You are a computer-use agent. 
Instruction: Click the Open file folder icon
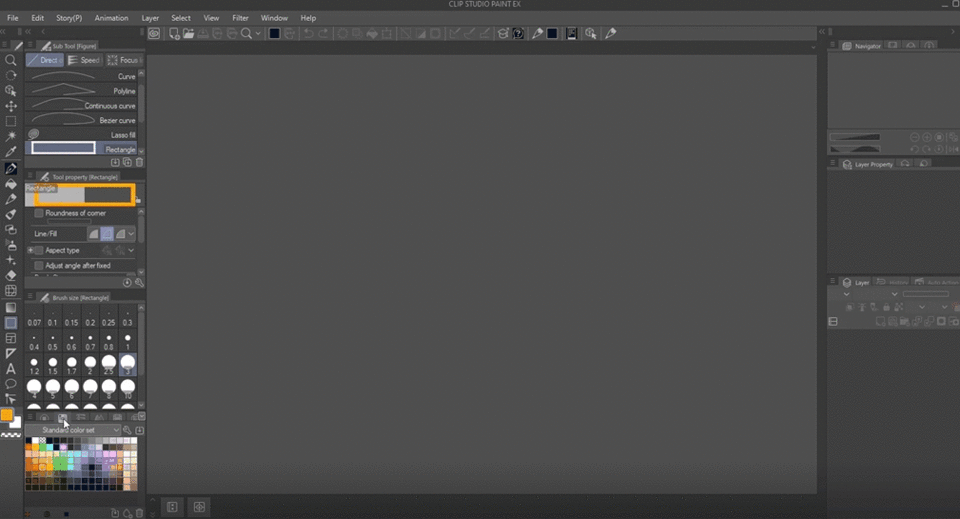(x=188, y=34)
